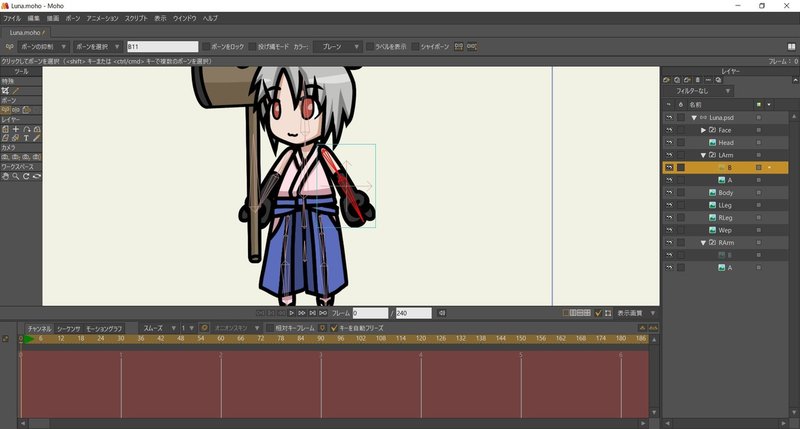Open the カラー プレーン dropdown
Screen dimensions: 800x429
(x=338, y=46)
